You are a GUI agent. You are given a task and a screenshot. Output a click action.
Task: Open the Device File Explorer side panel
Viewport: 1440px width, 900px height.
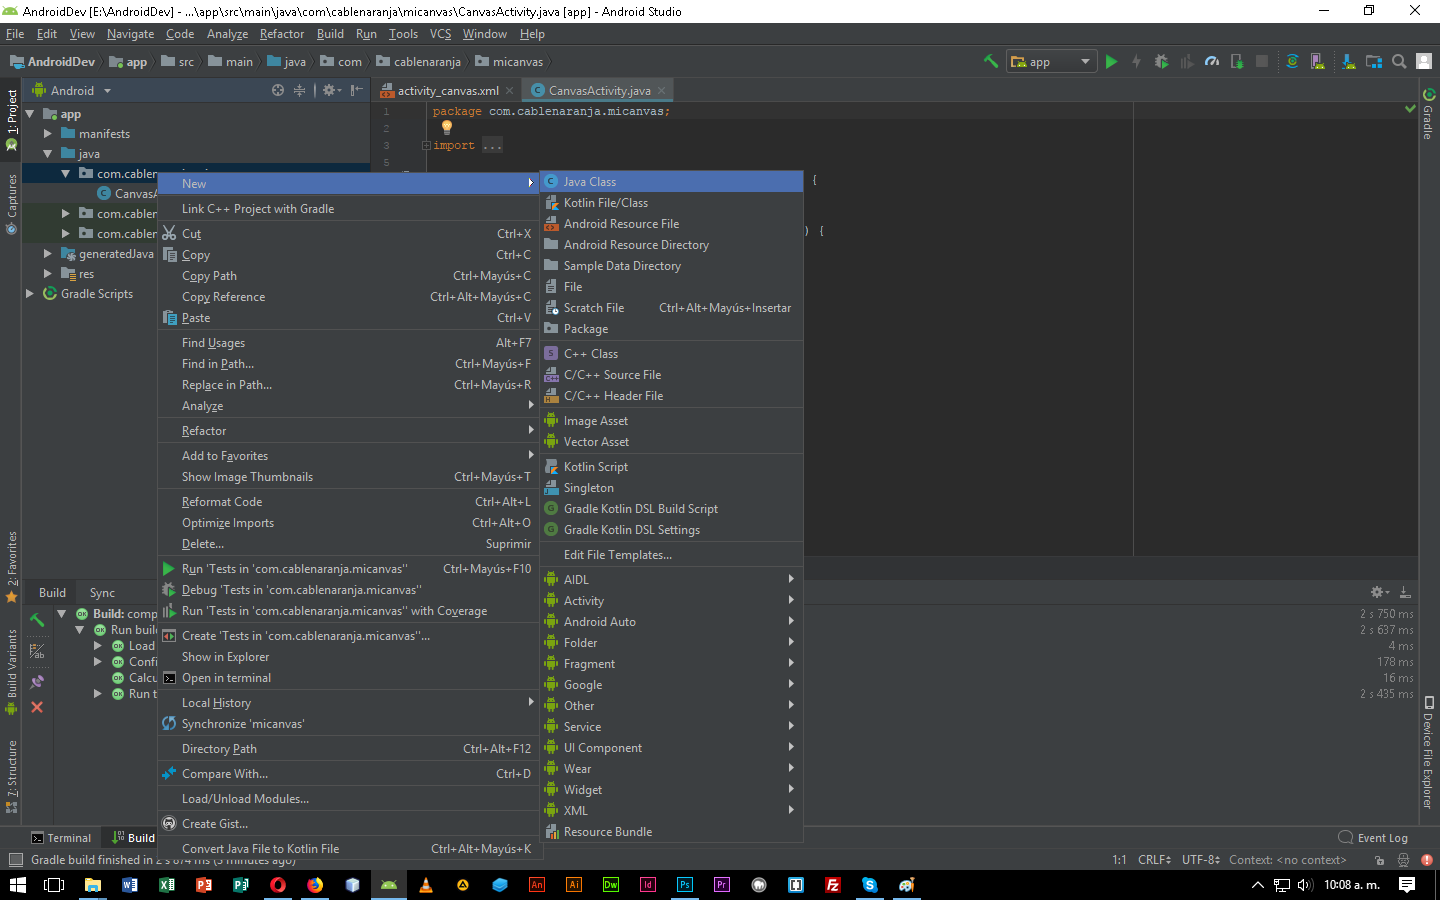click(1428, 752)
